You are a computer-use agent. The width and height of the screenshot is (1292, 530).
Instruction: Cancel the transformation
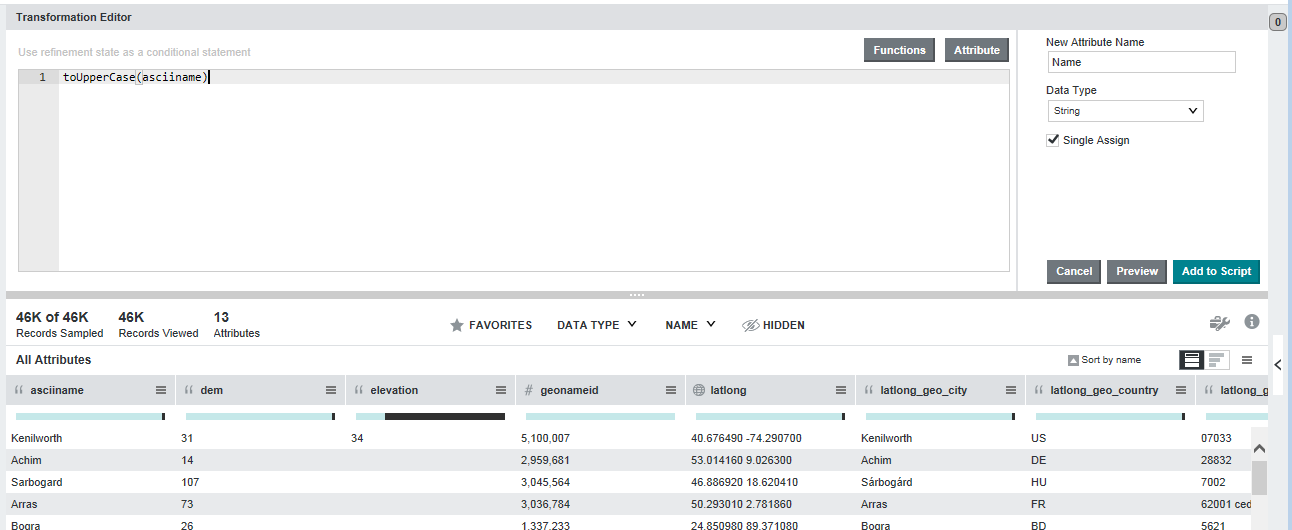(x=1074, y=271)
